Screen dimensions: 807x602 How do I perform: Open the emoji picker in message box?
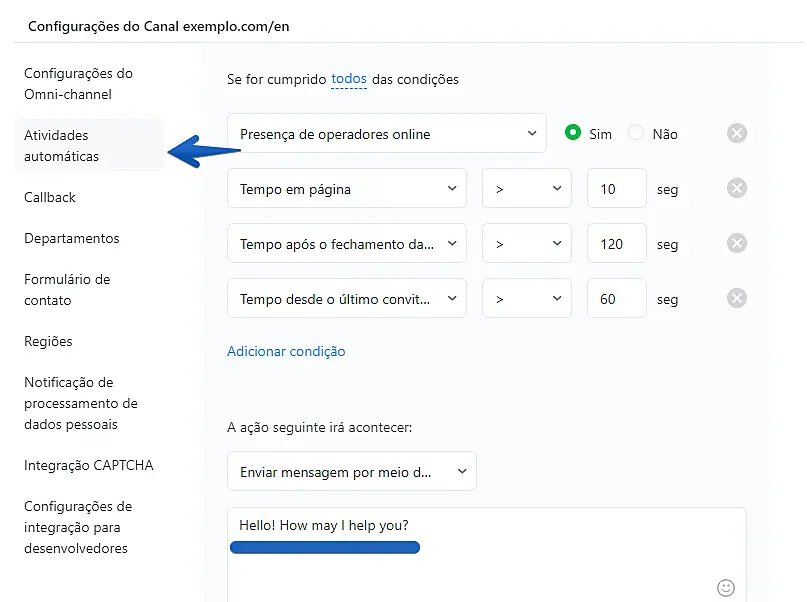pyautogui.click(x=727, y=587)
